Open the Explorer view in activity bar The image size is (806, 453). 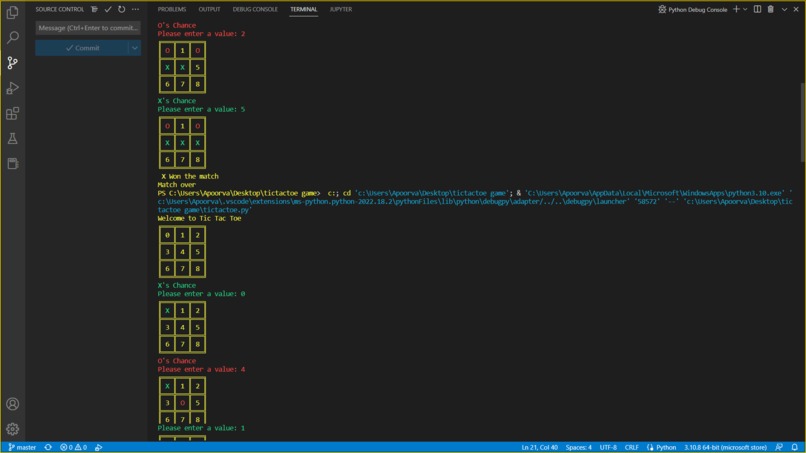tap(12, 12)
